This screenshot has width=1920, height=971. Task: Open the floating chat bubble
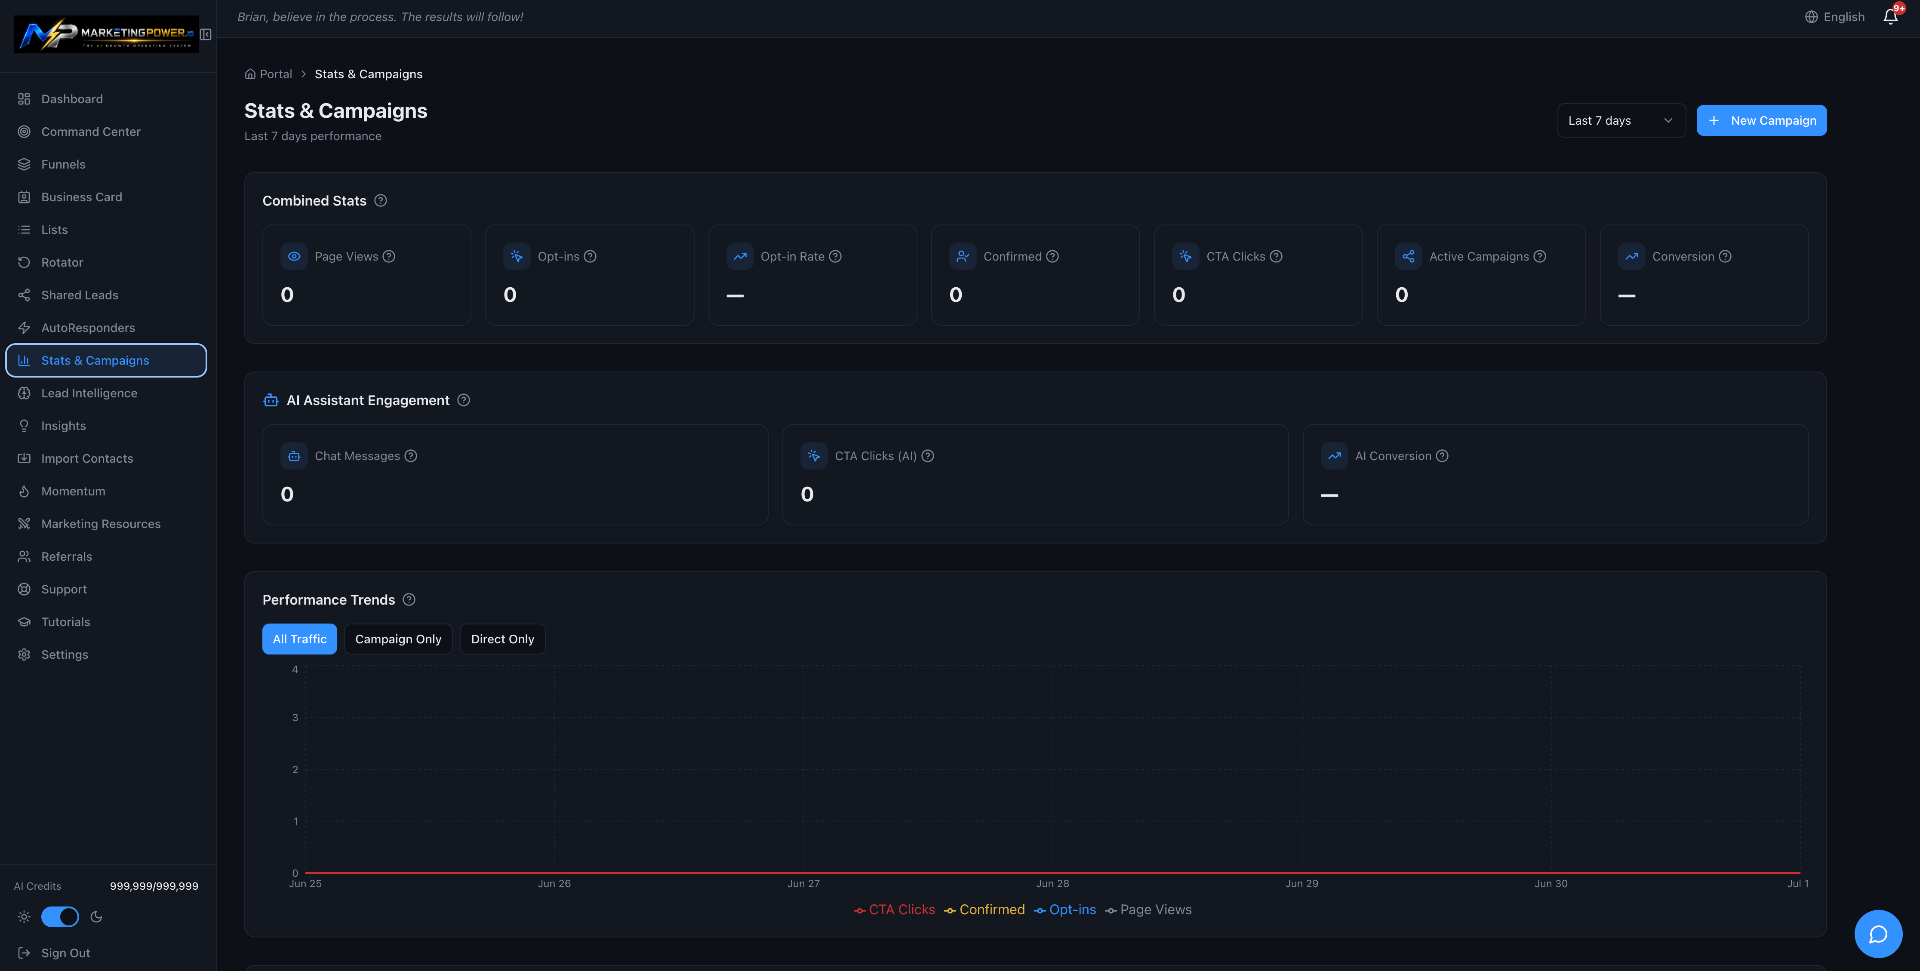click(1878, 934)
